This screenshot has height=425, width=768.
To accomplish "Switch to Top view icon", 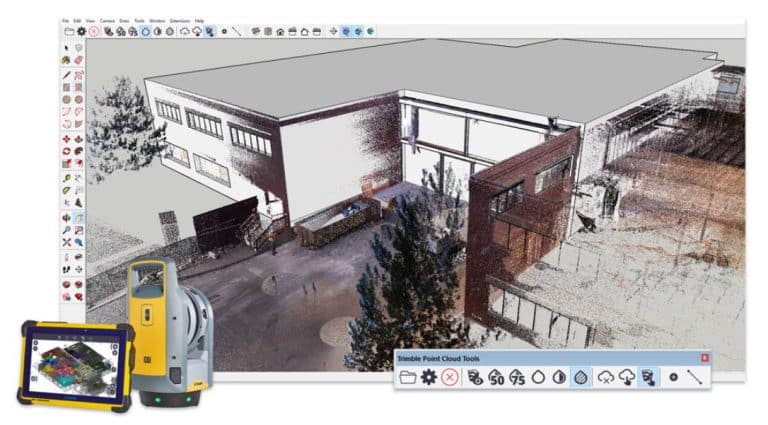I will (x=268, y=31).
